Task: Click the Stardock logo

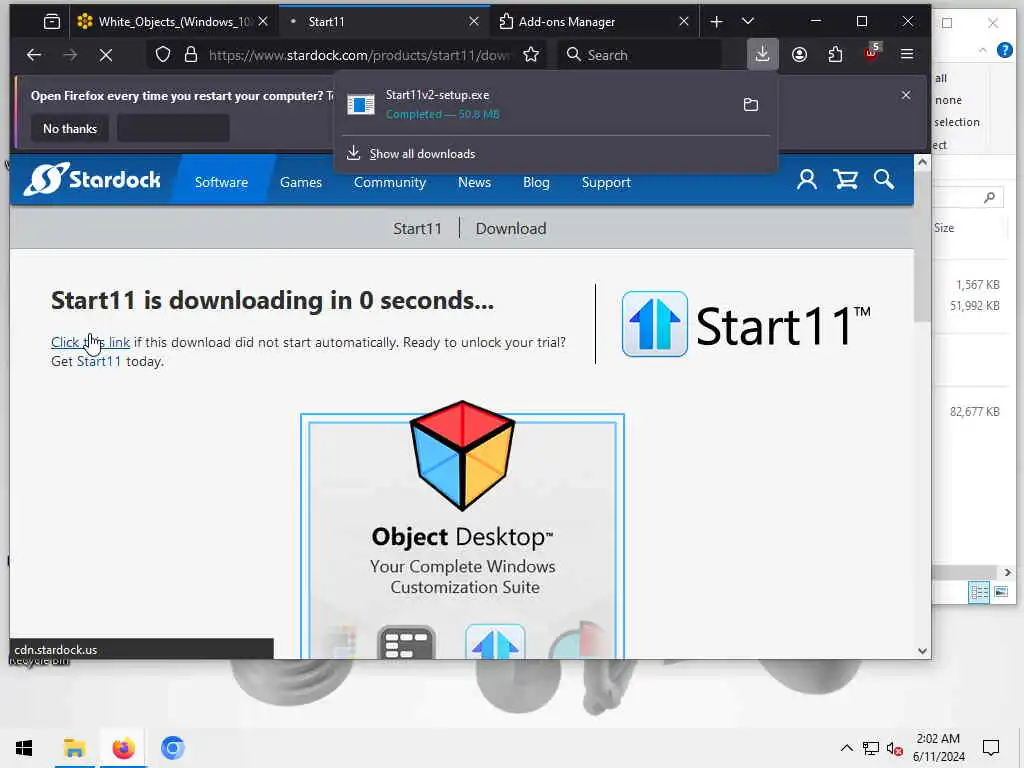Action: click(92, 179)
